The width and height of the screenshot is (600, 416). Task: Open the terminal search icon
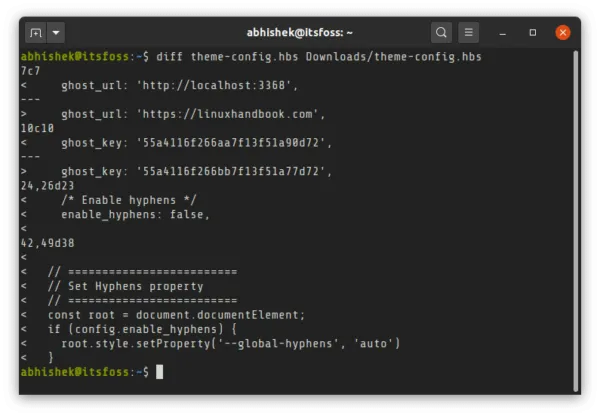[440, 32]
